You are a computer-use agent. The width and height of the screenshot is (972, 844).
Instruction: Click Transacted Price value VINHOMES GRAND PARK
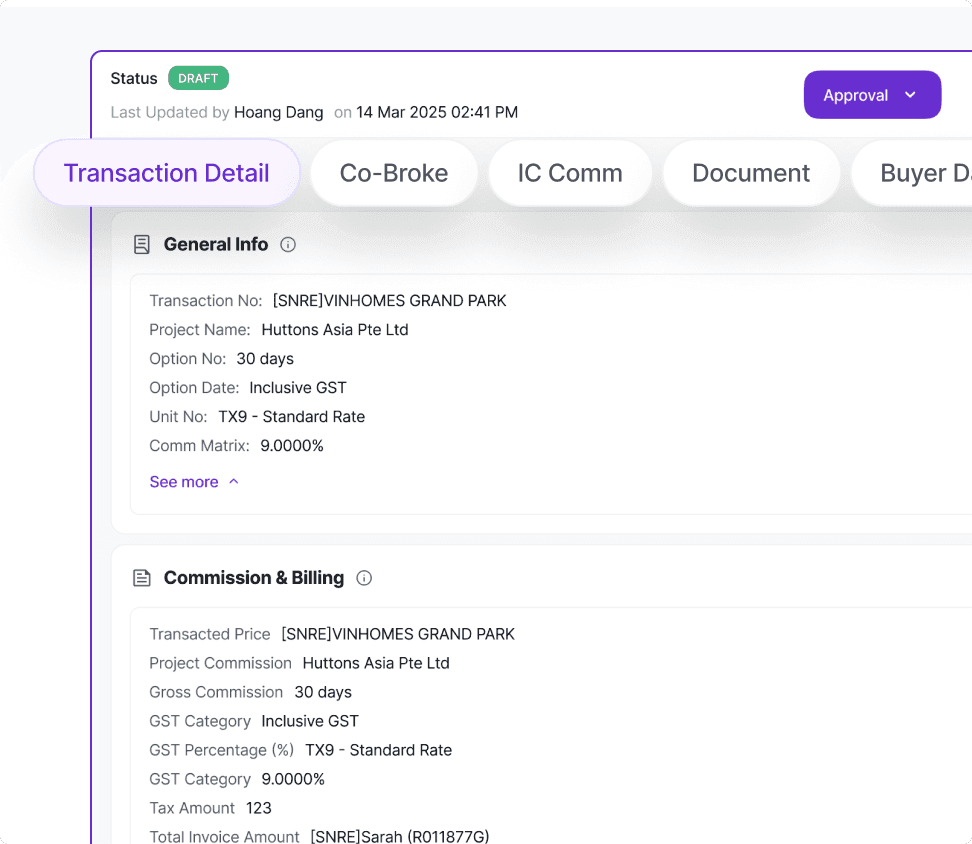pyautogui.click(x=398, y=634)
